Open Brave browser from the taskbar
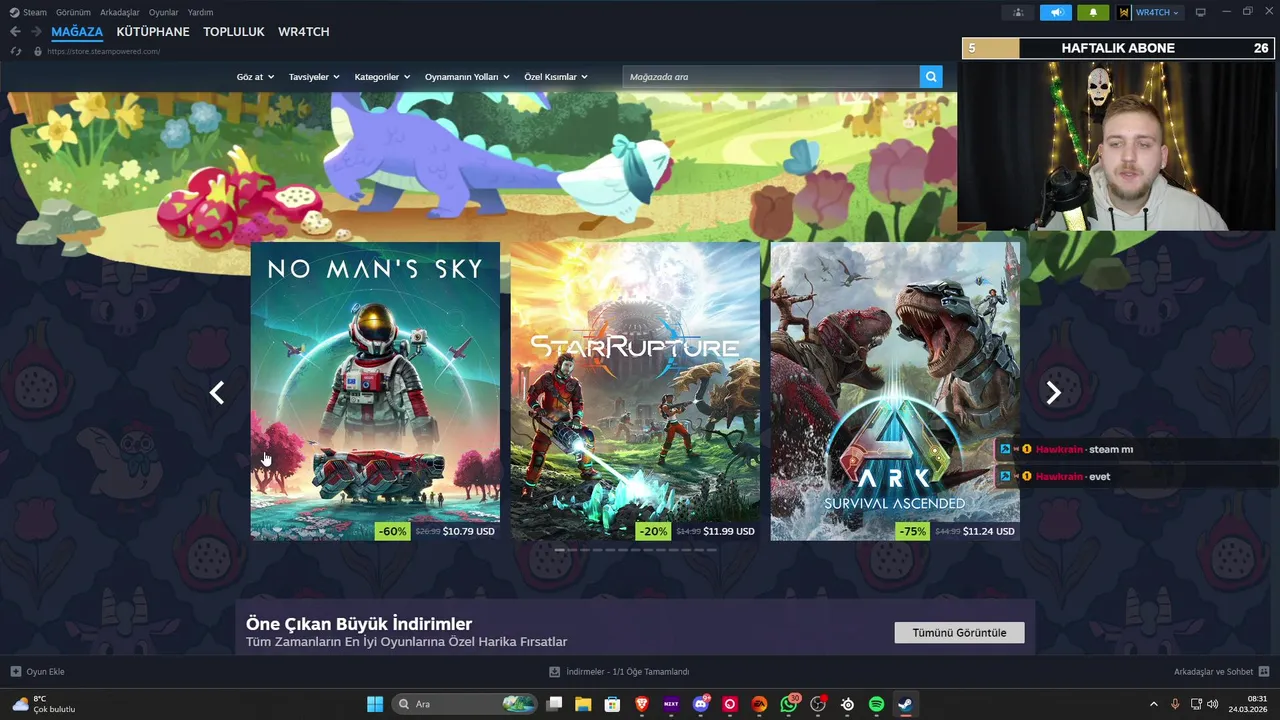The image size is (1280, 720). [x=642, y=704]
